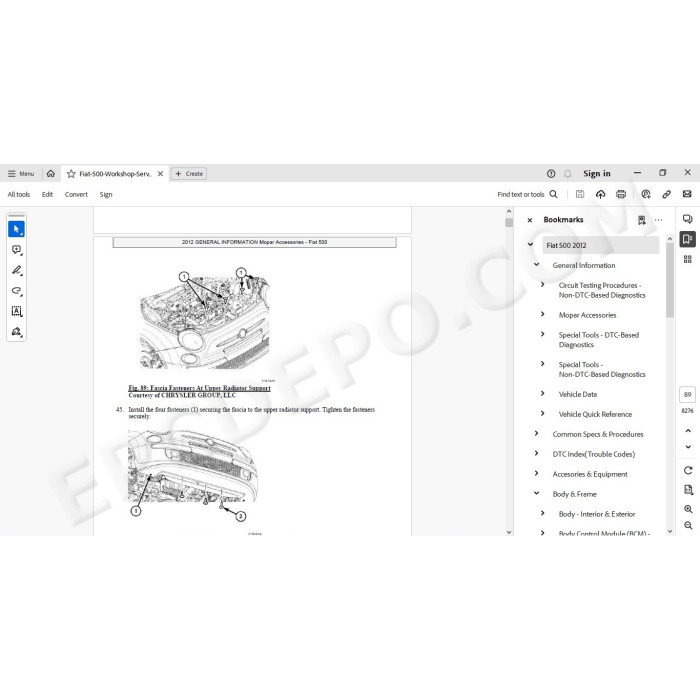Select Fiat 500 2012 bookmark label
Image resolution: width=700 pixels, height=700 pixels.
566,245
